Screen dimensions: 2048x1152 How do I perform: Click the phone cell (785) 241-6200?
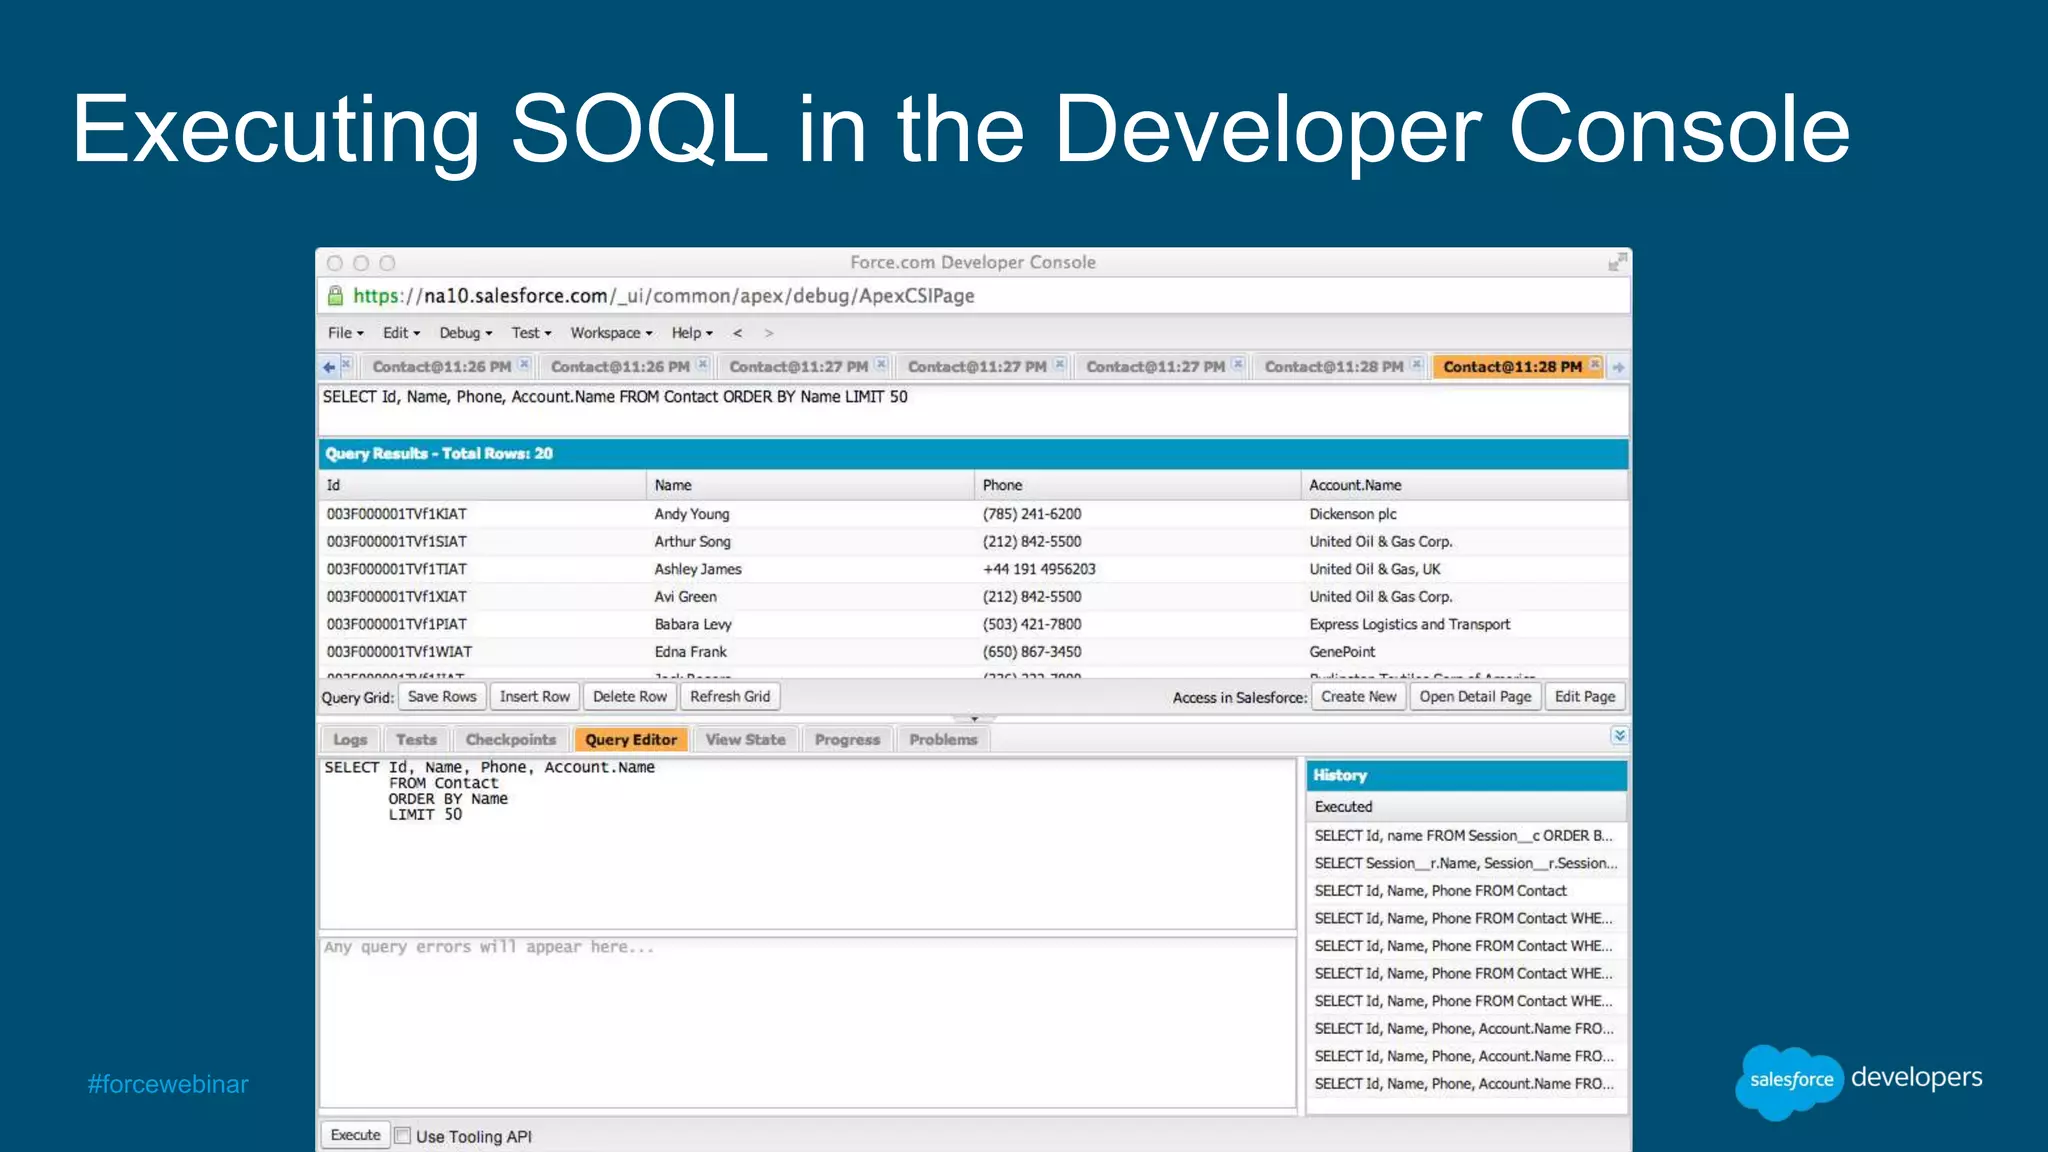1031,514
